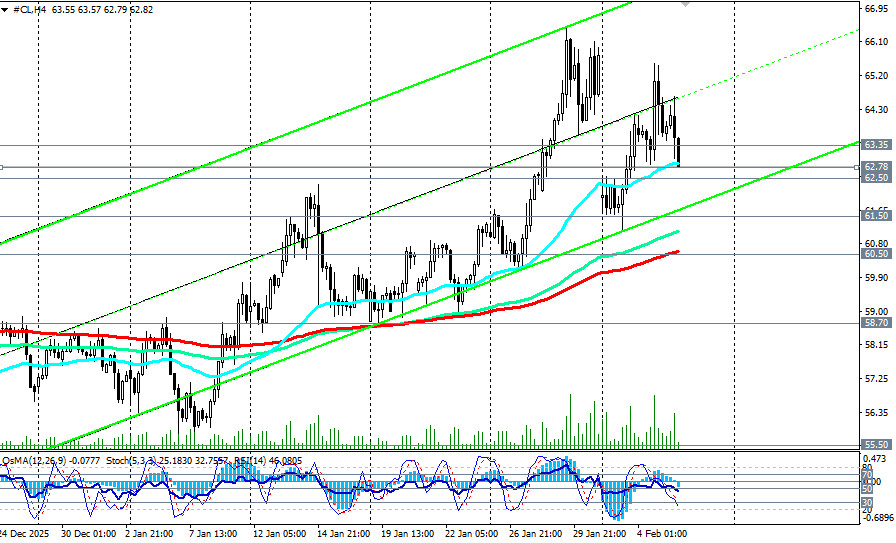Click the 62.78 current price label
This screenshot has height=543, width=896.
(877, 167)
